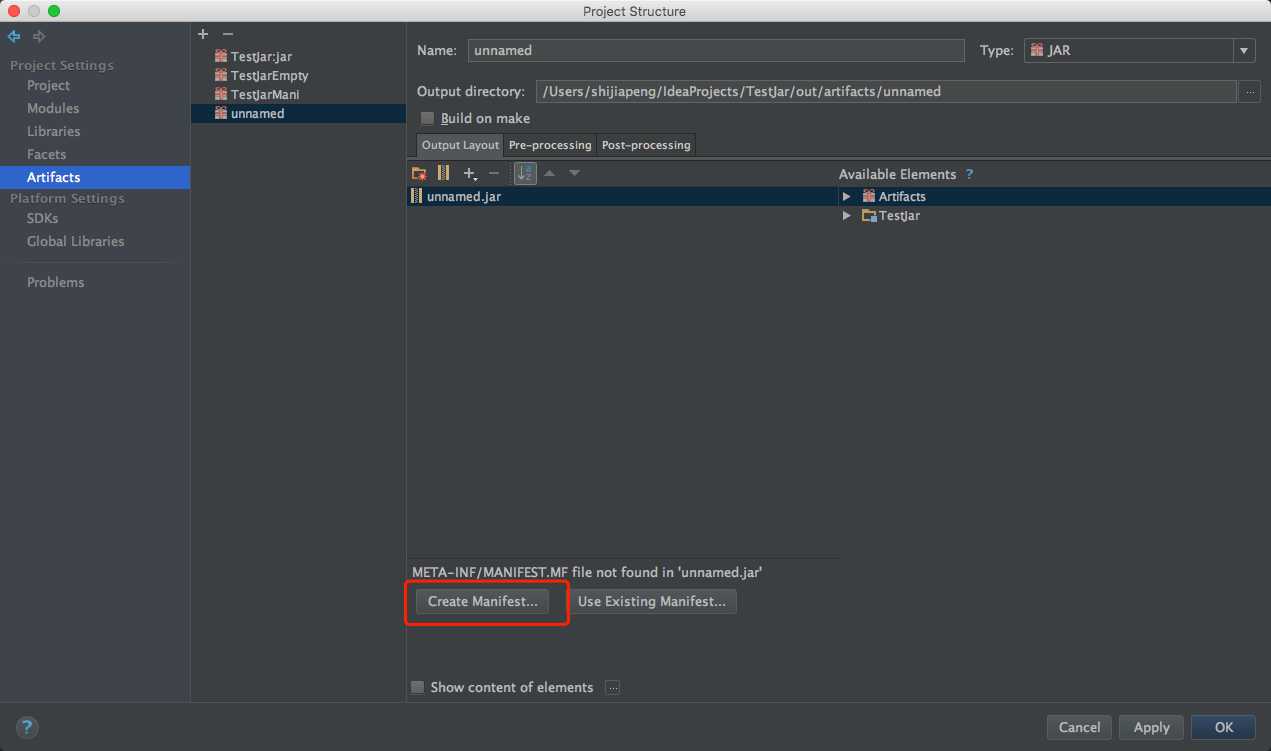Click the Create Archive toolbar icon
The image size is (1271, 751).
(x=444, y=173)
